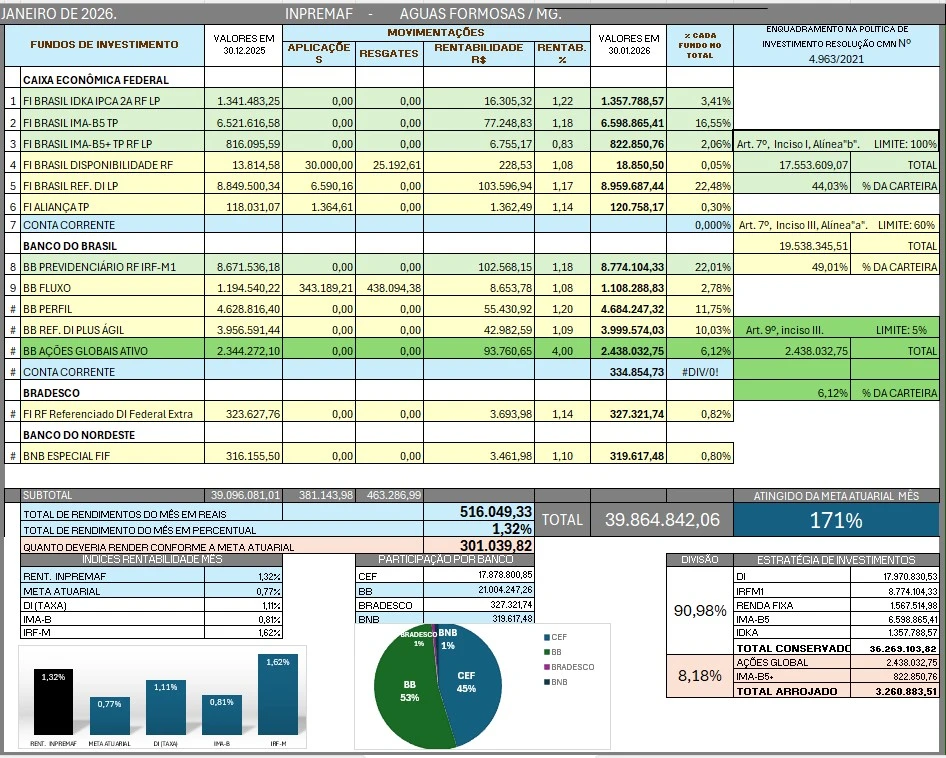Image resolution: width=946 pixels, height=758 pixels.
Task: Select the 90,98% divisão cell
Action: tap(699, 610)
